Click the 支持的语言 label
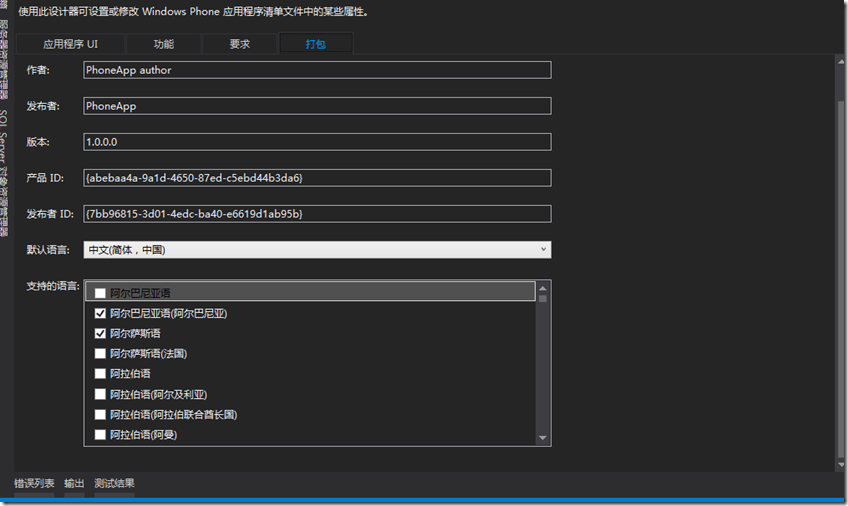This screenshot has height=506, width=848. point(53,286)
